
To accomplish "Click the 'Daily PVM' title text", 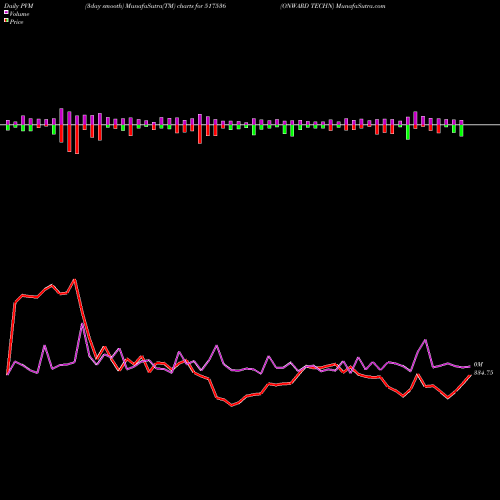I will pyautogui.click(x=19, y=6).
